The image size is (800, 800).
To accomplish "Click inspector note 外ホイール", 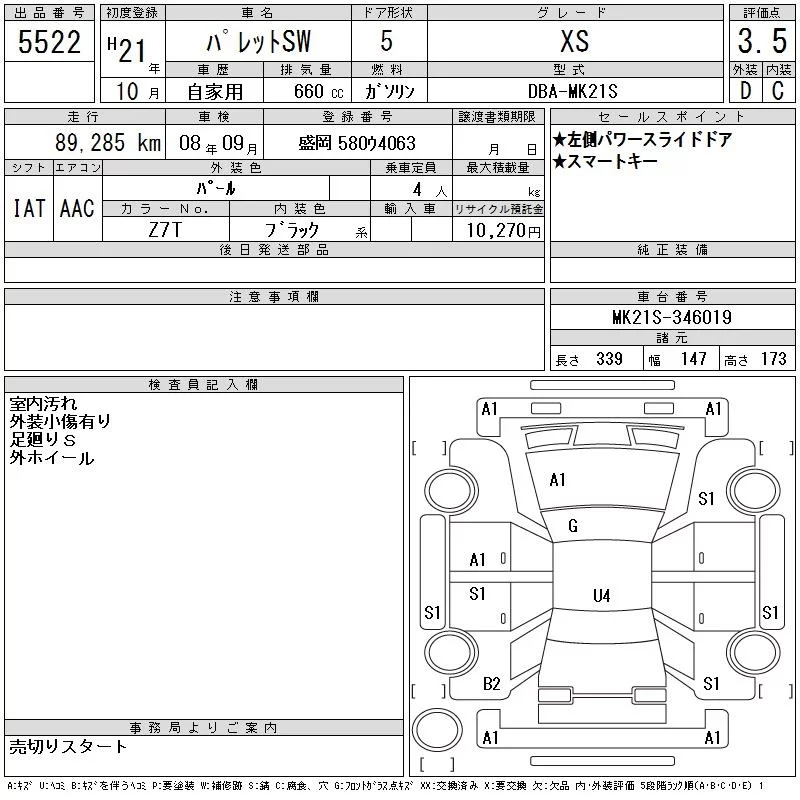I will click(52, 458).
